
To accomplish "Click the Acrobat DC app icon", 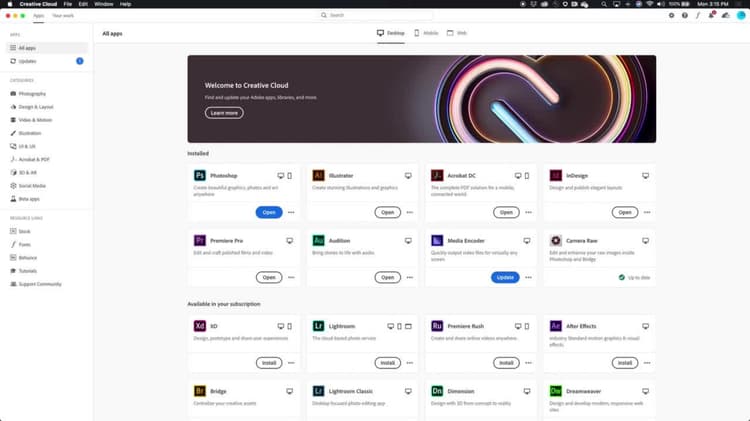I will point(437,176).
